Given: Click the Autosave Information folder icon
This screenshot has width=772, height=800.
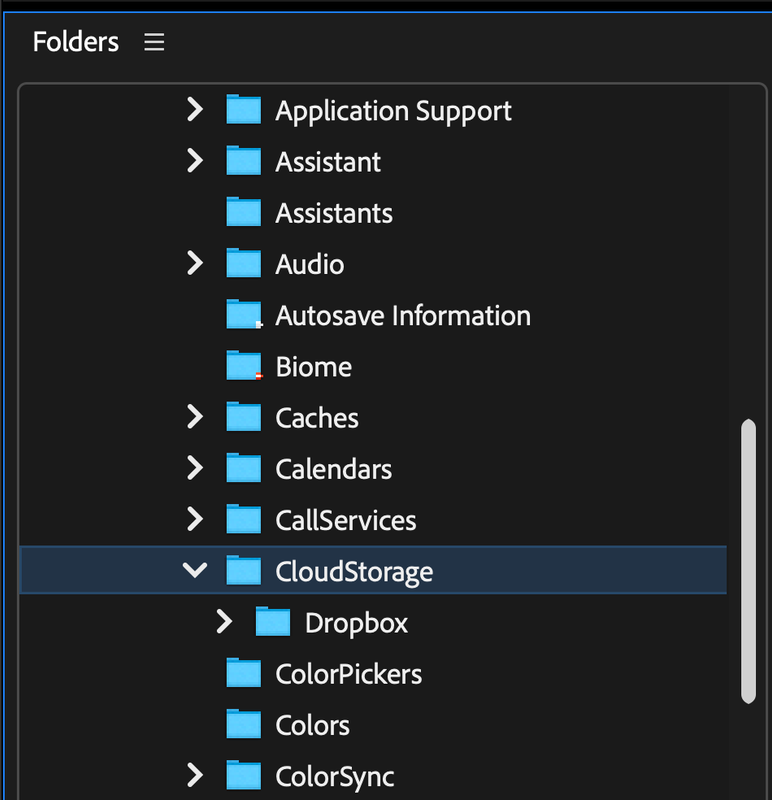Looking at the screenshot, I should pyautogui.click(x=243, y=315).
